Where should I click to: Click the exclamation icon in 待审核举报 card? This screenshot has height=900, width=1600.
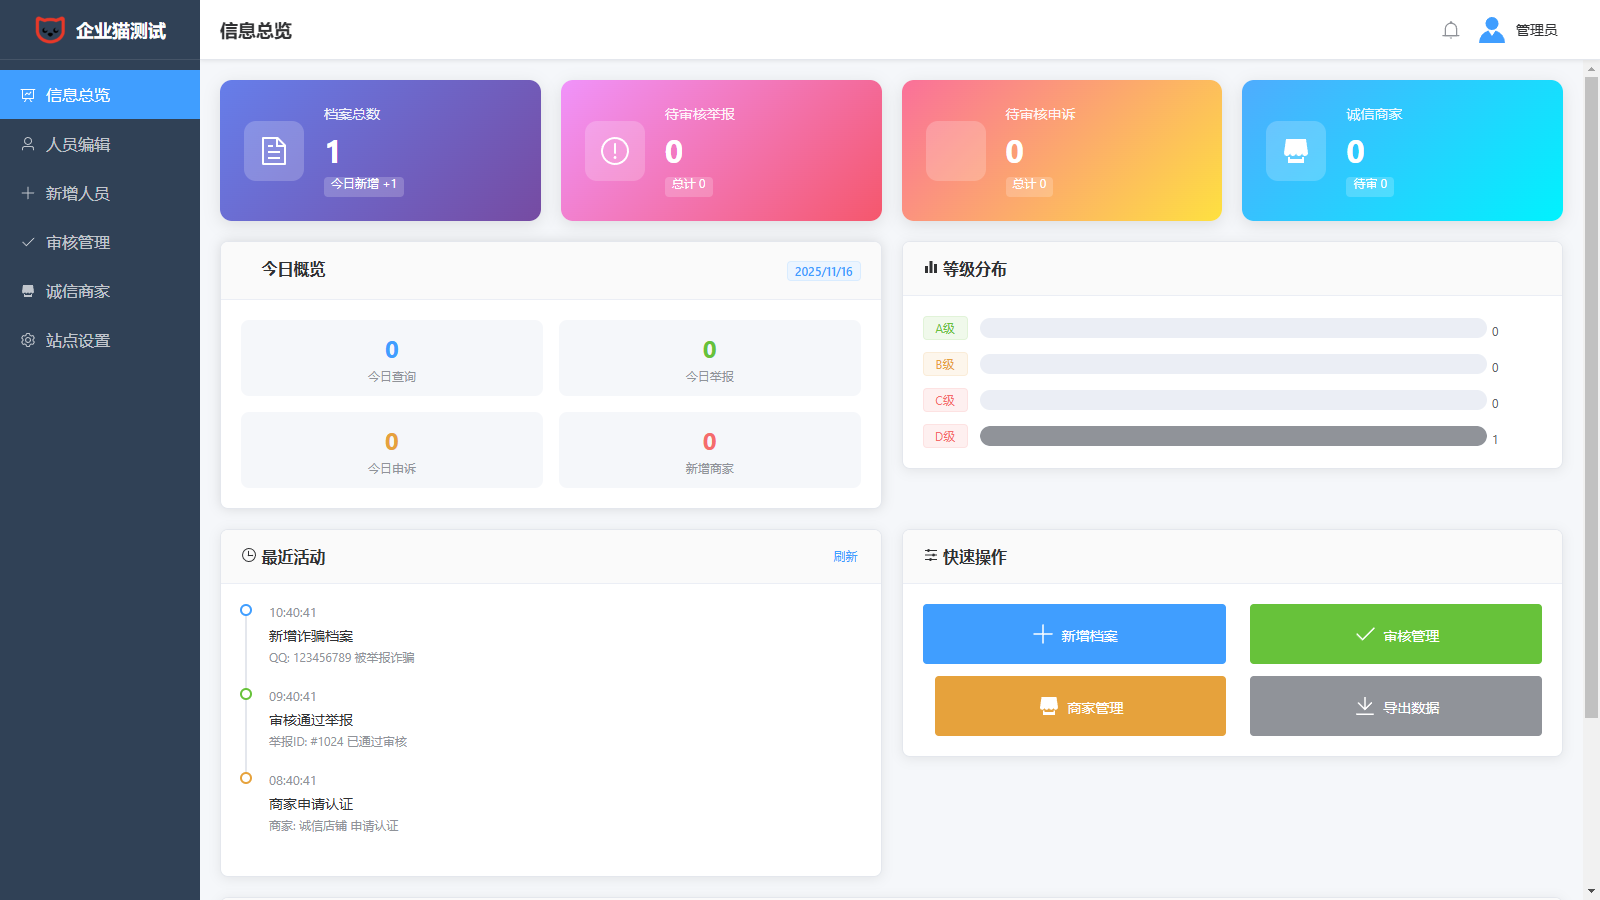[x=615, y=151]
